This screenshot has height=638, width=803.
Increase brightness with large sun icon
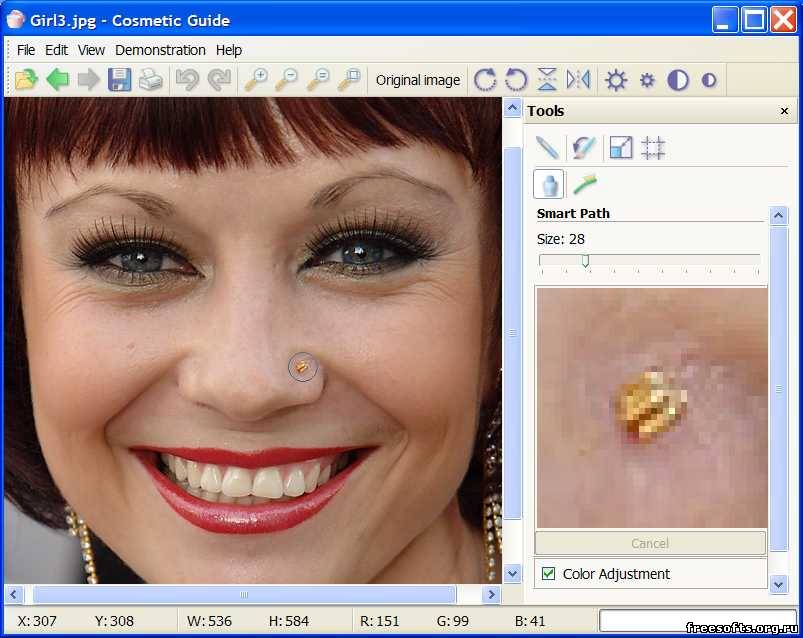616,80
